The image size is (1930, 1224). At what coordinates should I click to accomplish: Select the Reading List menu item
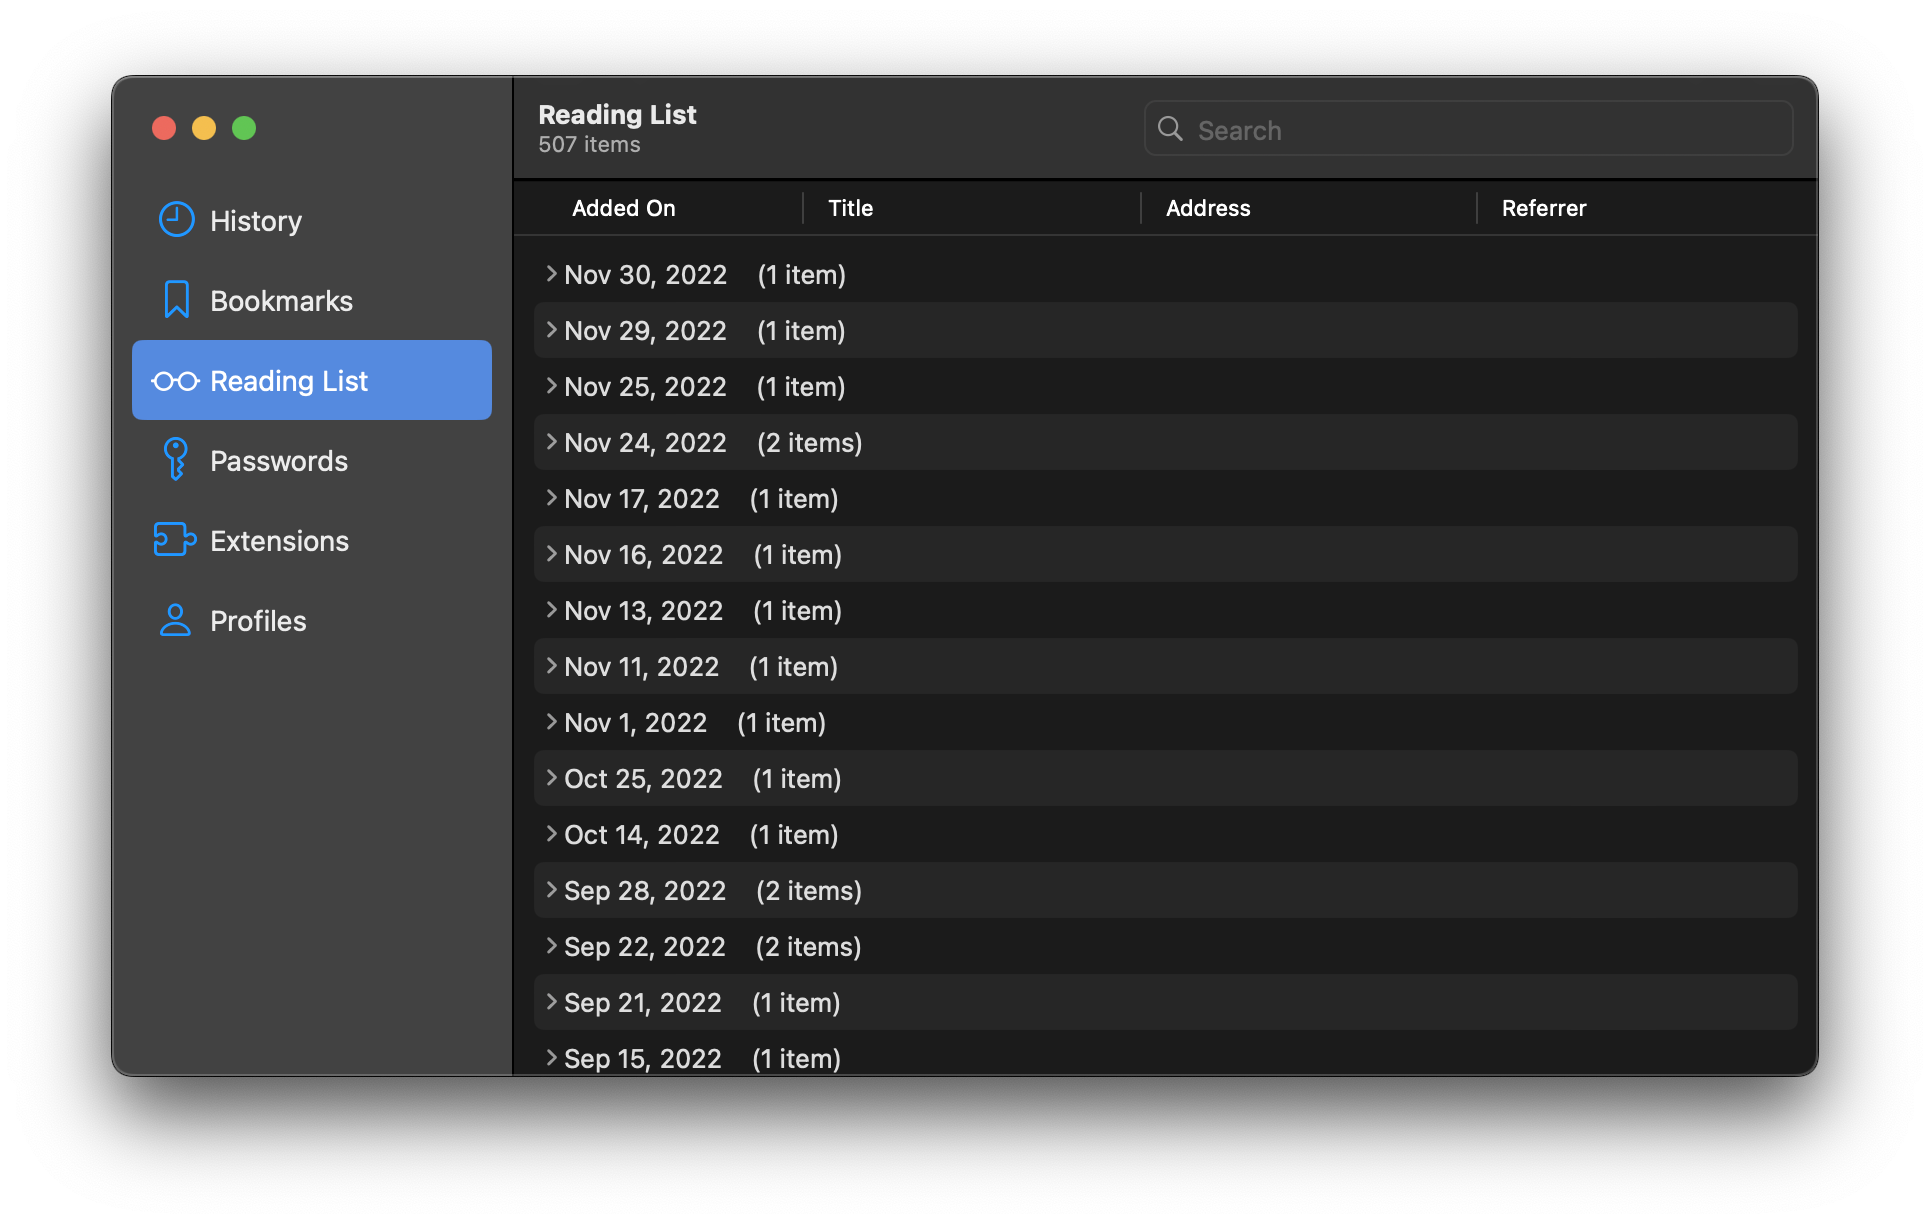(x=311, y=380)
